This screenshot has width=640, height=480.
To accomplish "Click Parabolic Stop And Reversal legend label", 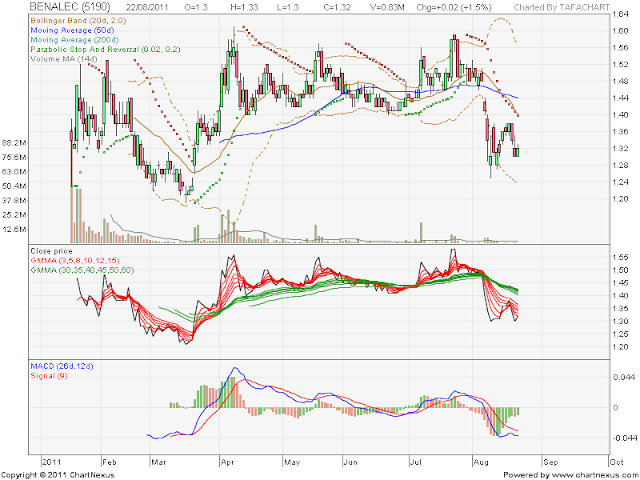I will (105, 49).
